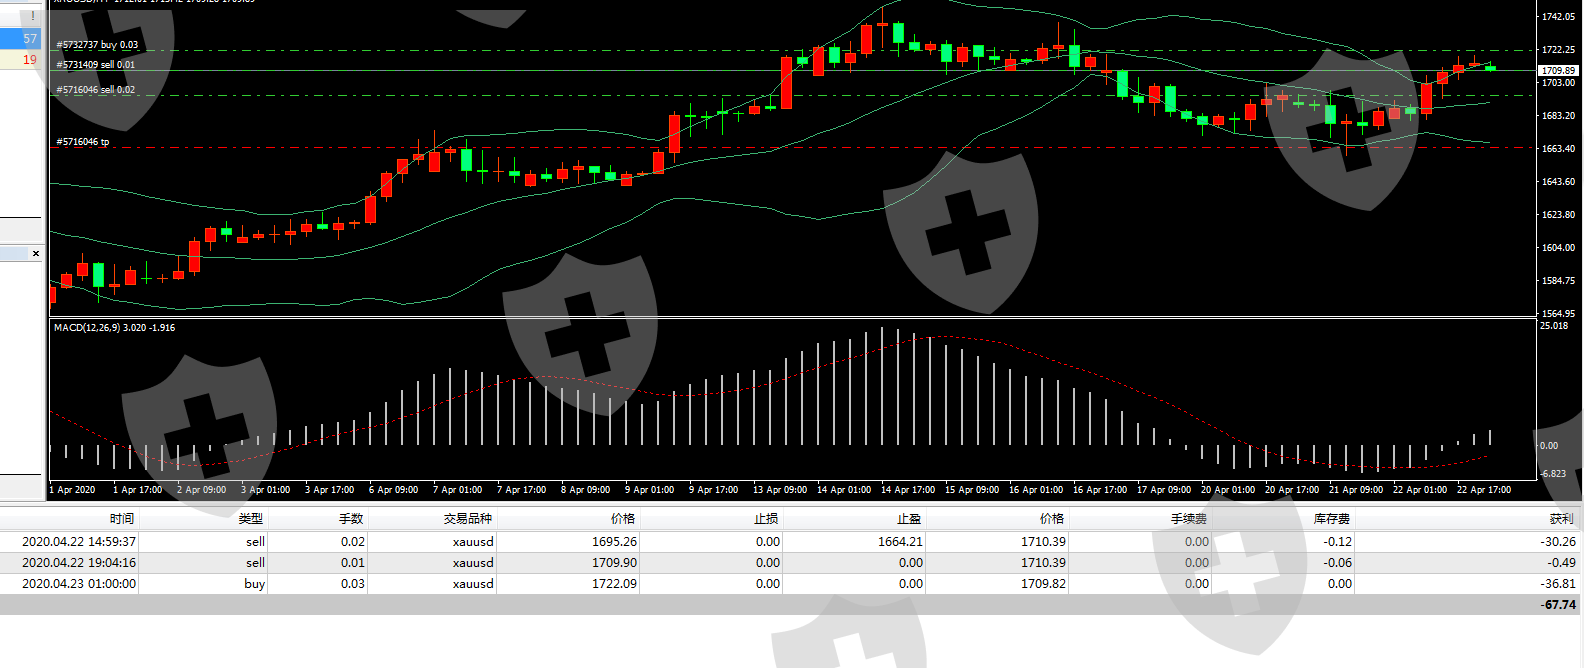Sort by 获利 profit column header
This screenshot has height=668, width=1584.
click(x=1561, y=519)
